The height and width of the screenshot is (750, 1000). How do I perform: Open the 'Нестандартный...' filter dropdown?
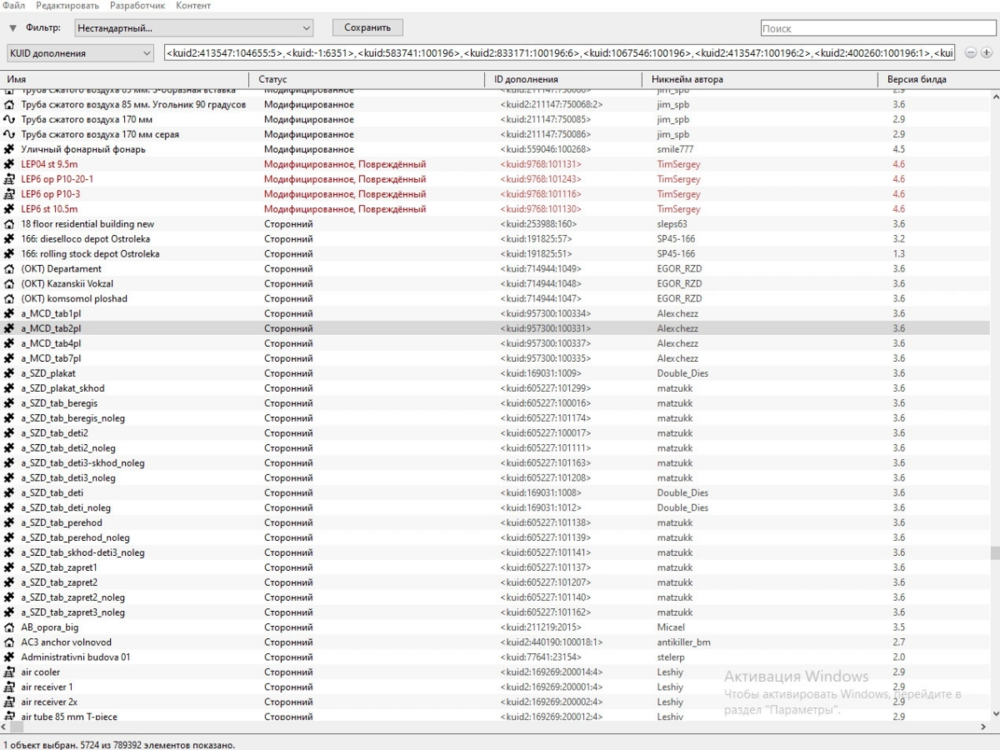[194, 28]
